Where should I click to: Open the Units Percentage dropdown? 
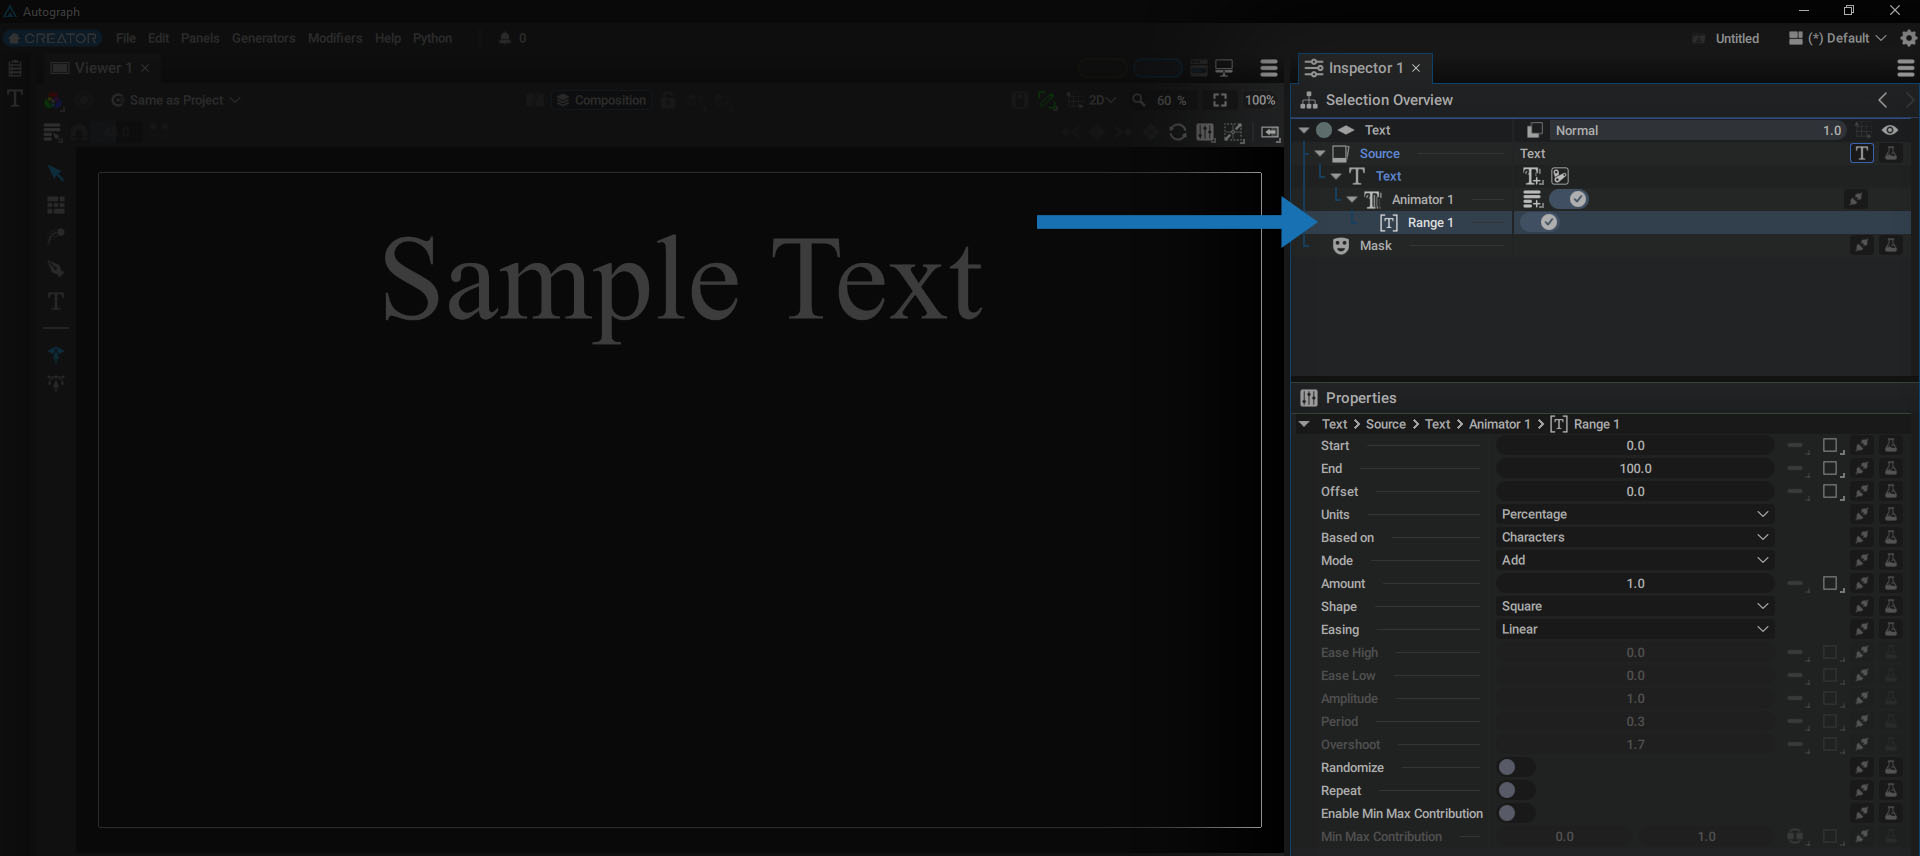point(1635,515)
